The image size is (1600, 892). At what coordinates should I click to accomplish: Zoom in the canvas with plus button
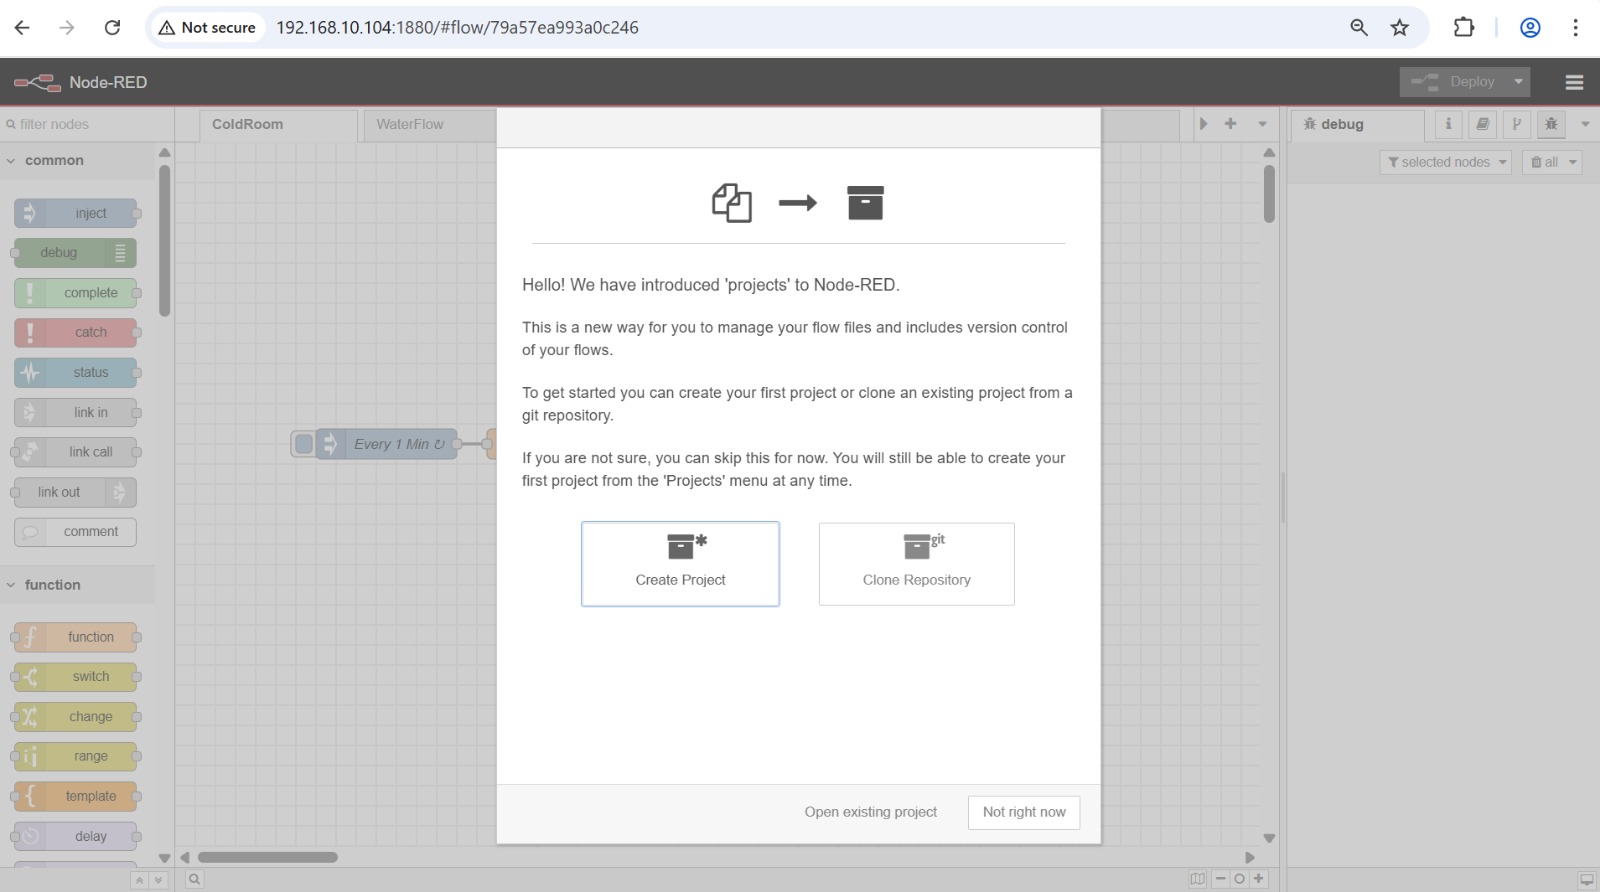pyautogui.click(x=1259, y=879)
